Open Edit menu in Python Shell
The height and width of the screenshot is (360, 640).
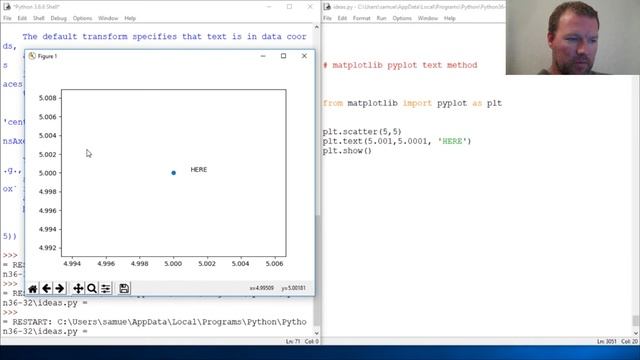click(22, 18)
